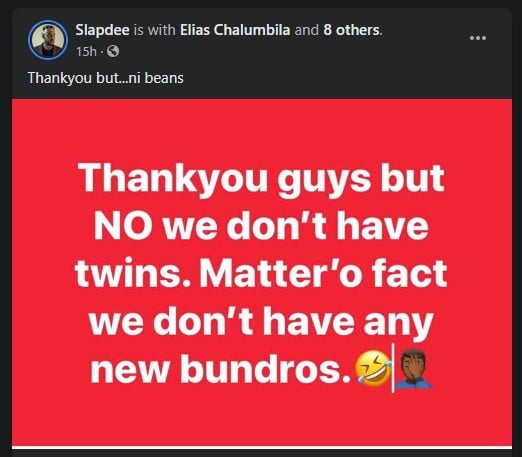Click the white bar below red image
The width and height of the screenshot is (522, 457).
pos(262,447)
